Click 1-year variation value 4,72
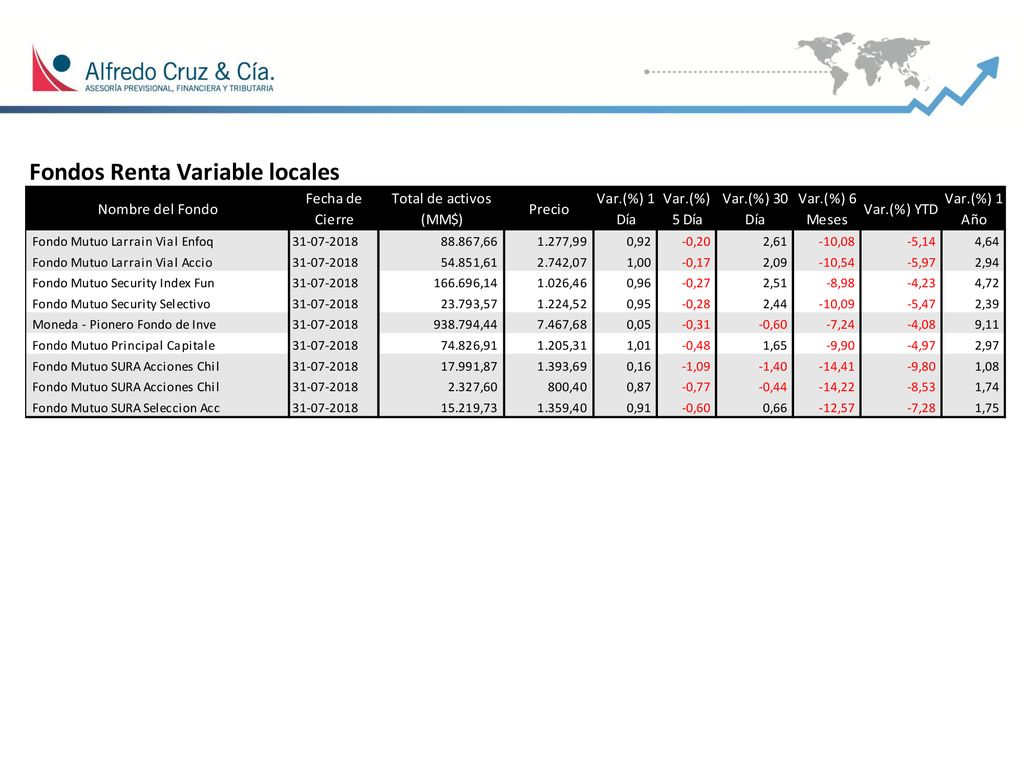 tap(987, 283)
